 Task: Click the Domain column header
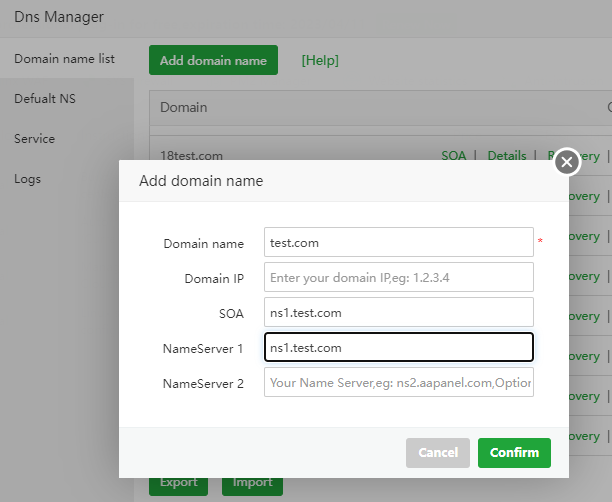(184, 107)
